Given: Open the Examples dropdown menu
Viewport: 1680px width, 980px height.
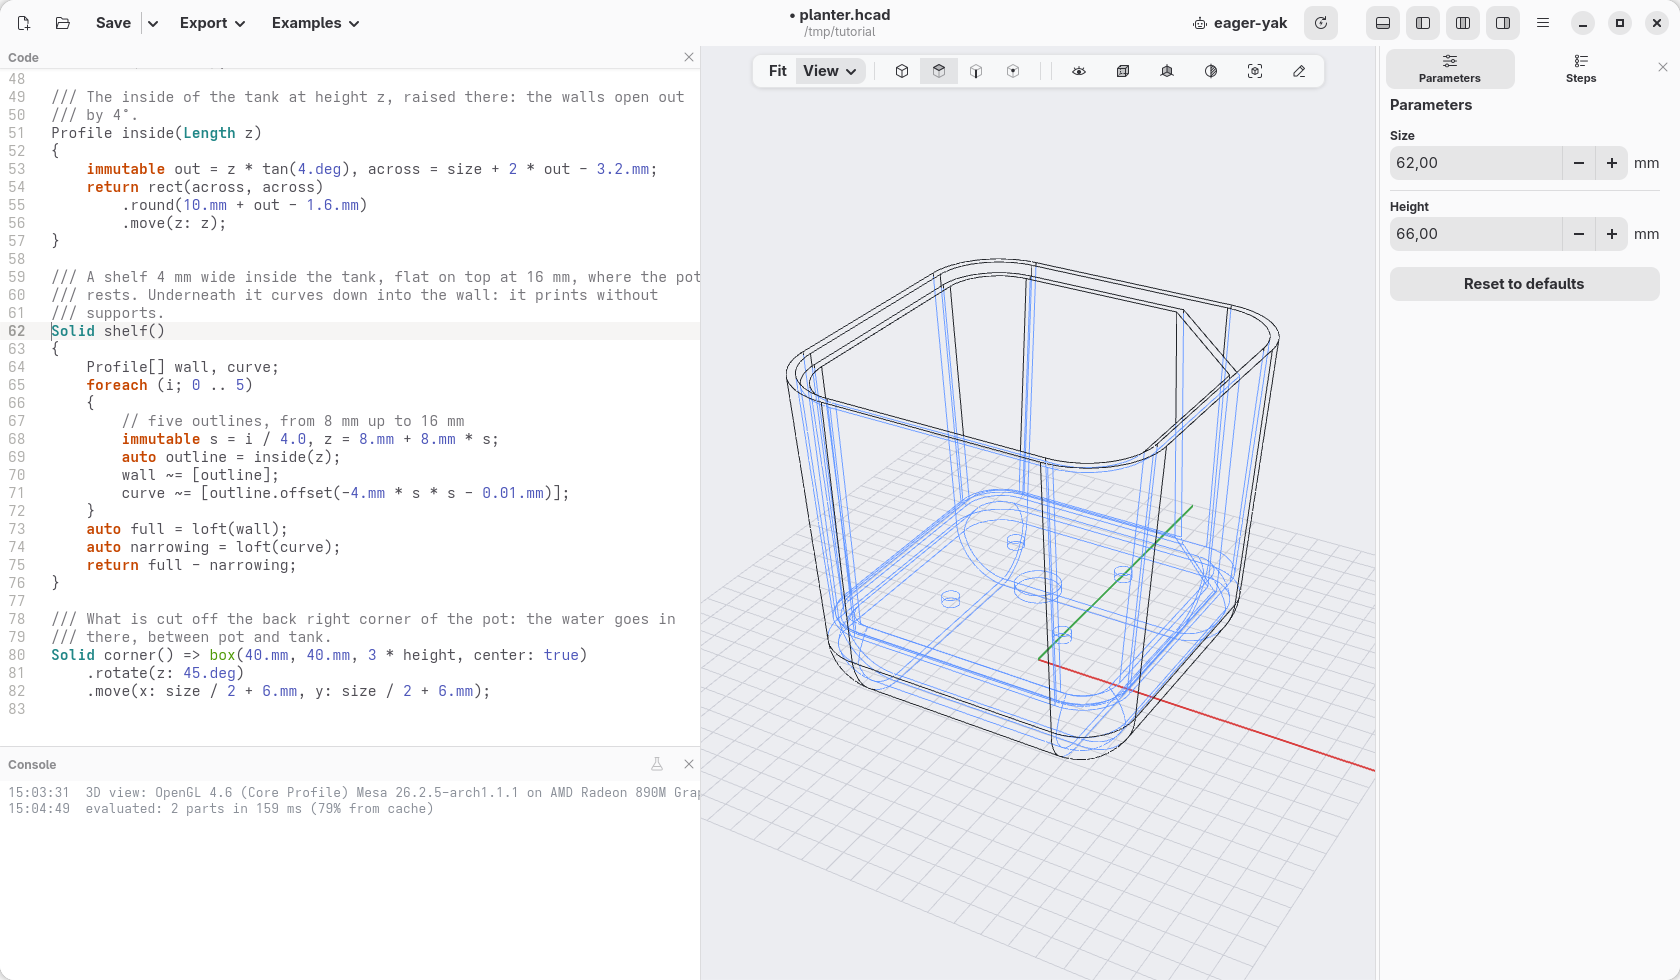Looking at the screenshot, I should click(x=315, y=23).
